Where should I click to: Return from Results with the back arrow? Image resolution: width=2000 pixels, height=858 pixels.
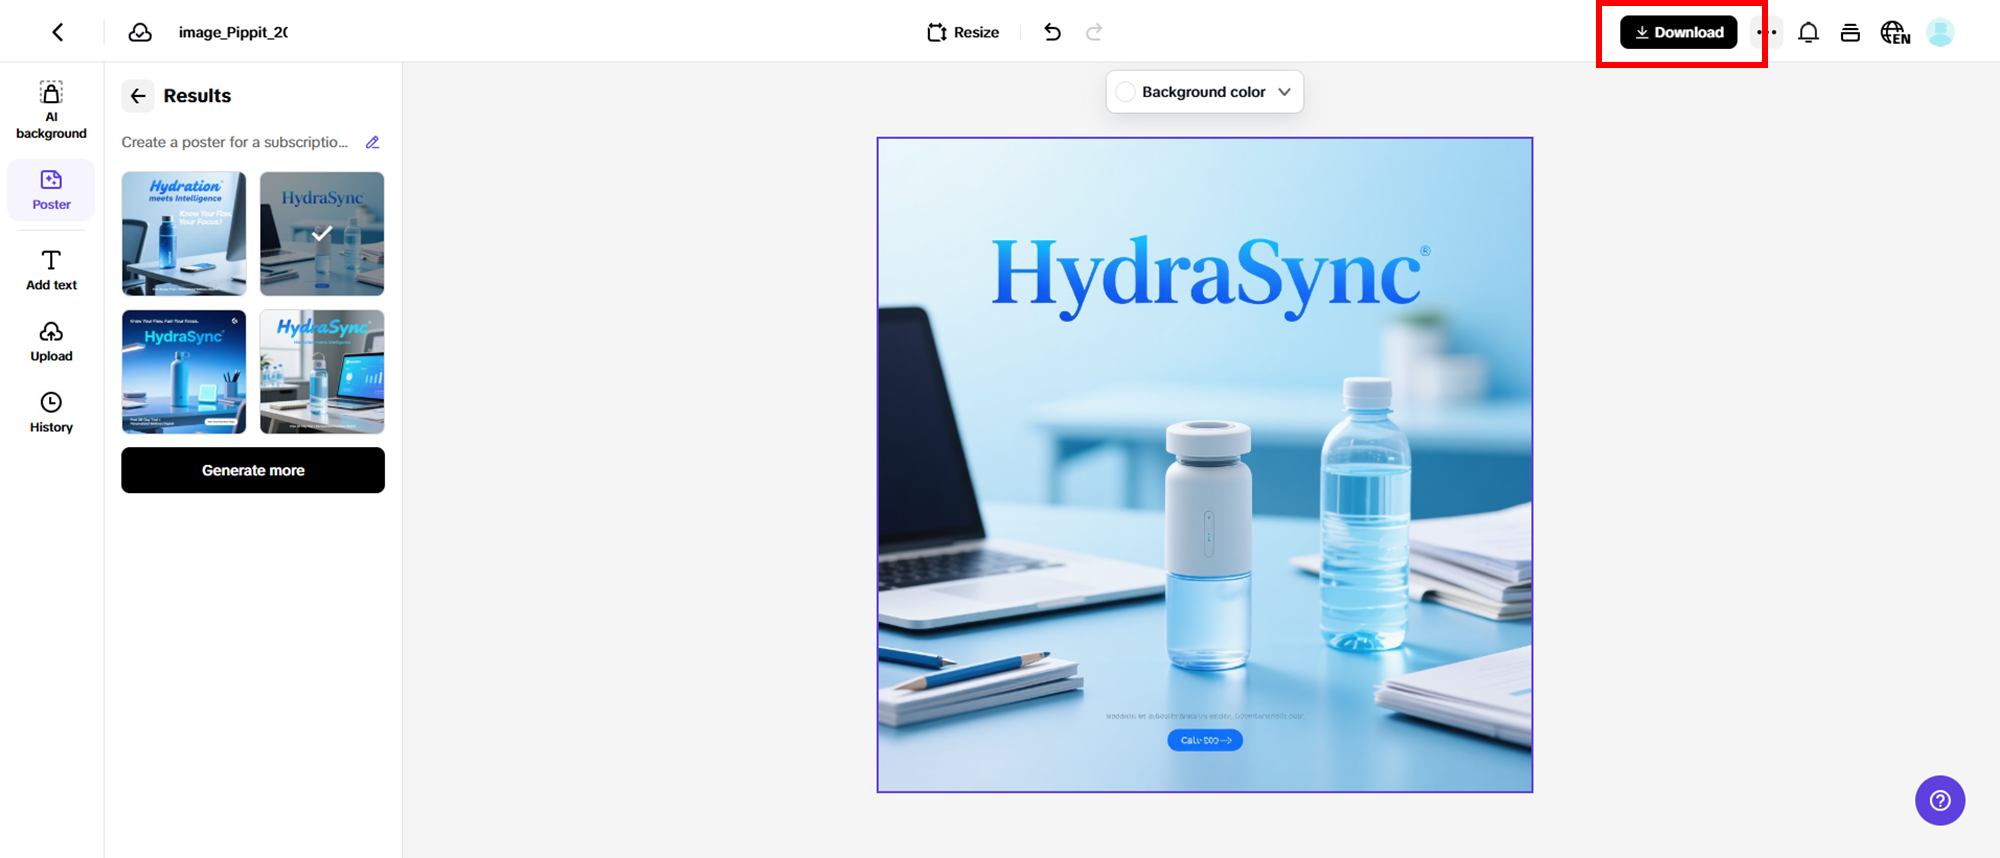[x=138, y=96]
